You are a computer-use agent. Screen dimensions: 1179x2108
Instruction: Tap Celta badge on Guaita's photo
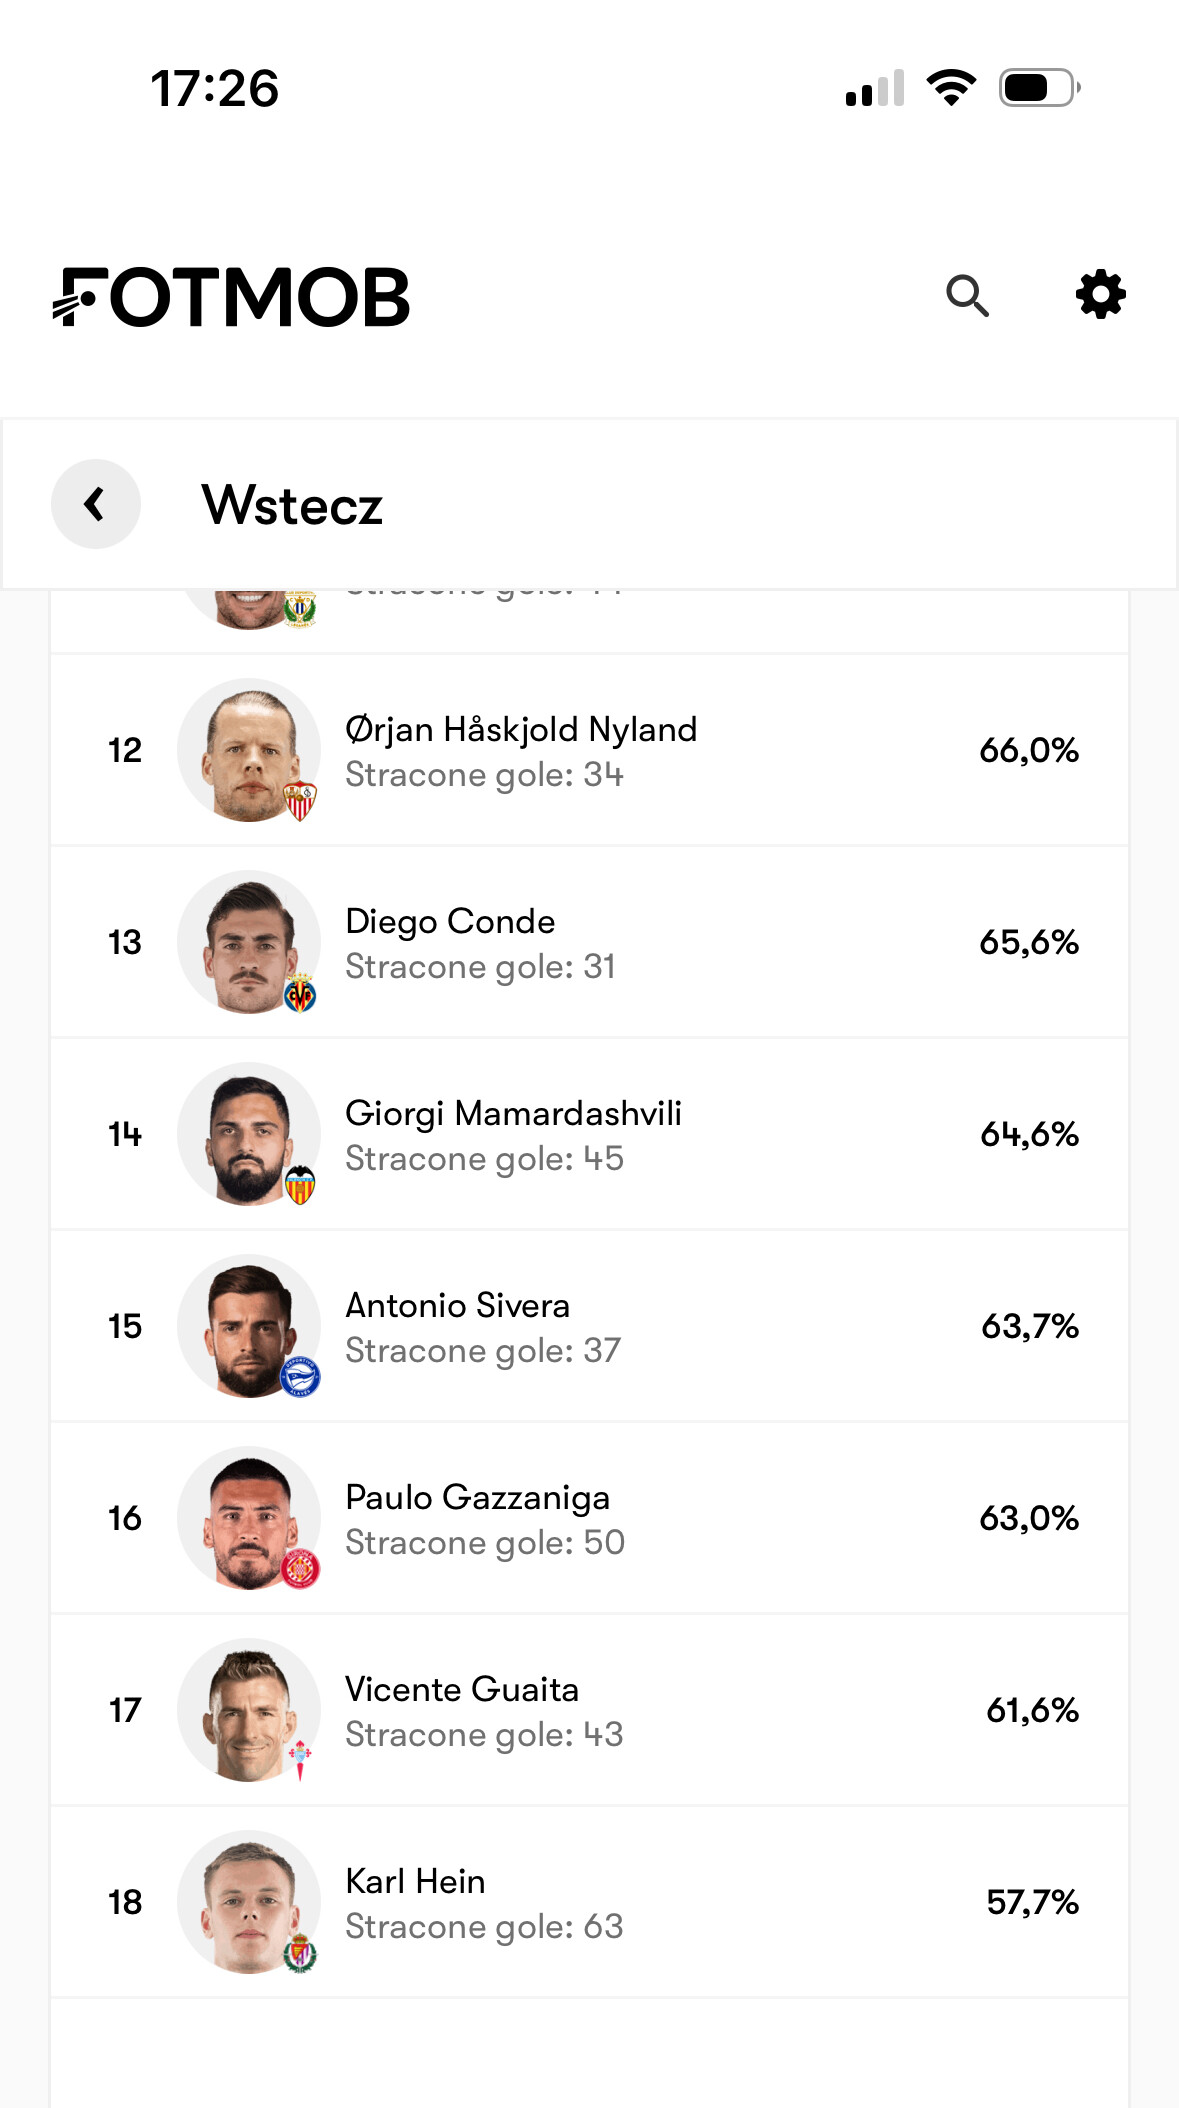(x=300, y=1760)
